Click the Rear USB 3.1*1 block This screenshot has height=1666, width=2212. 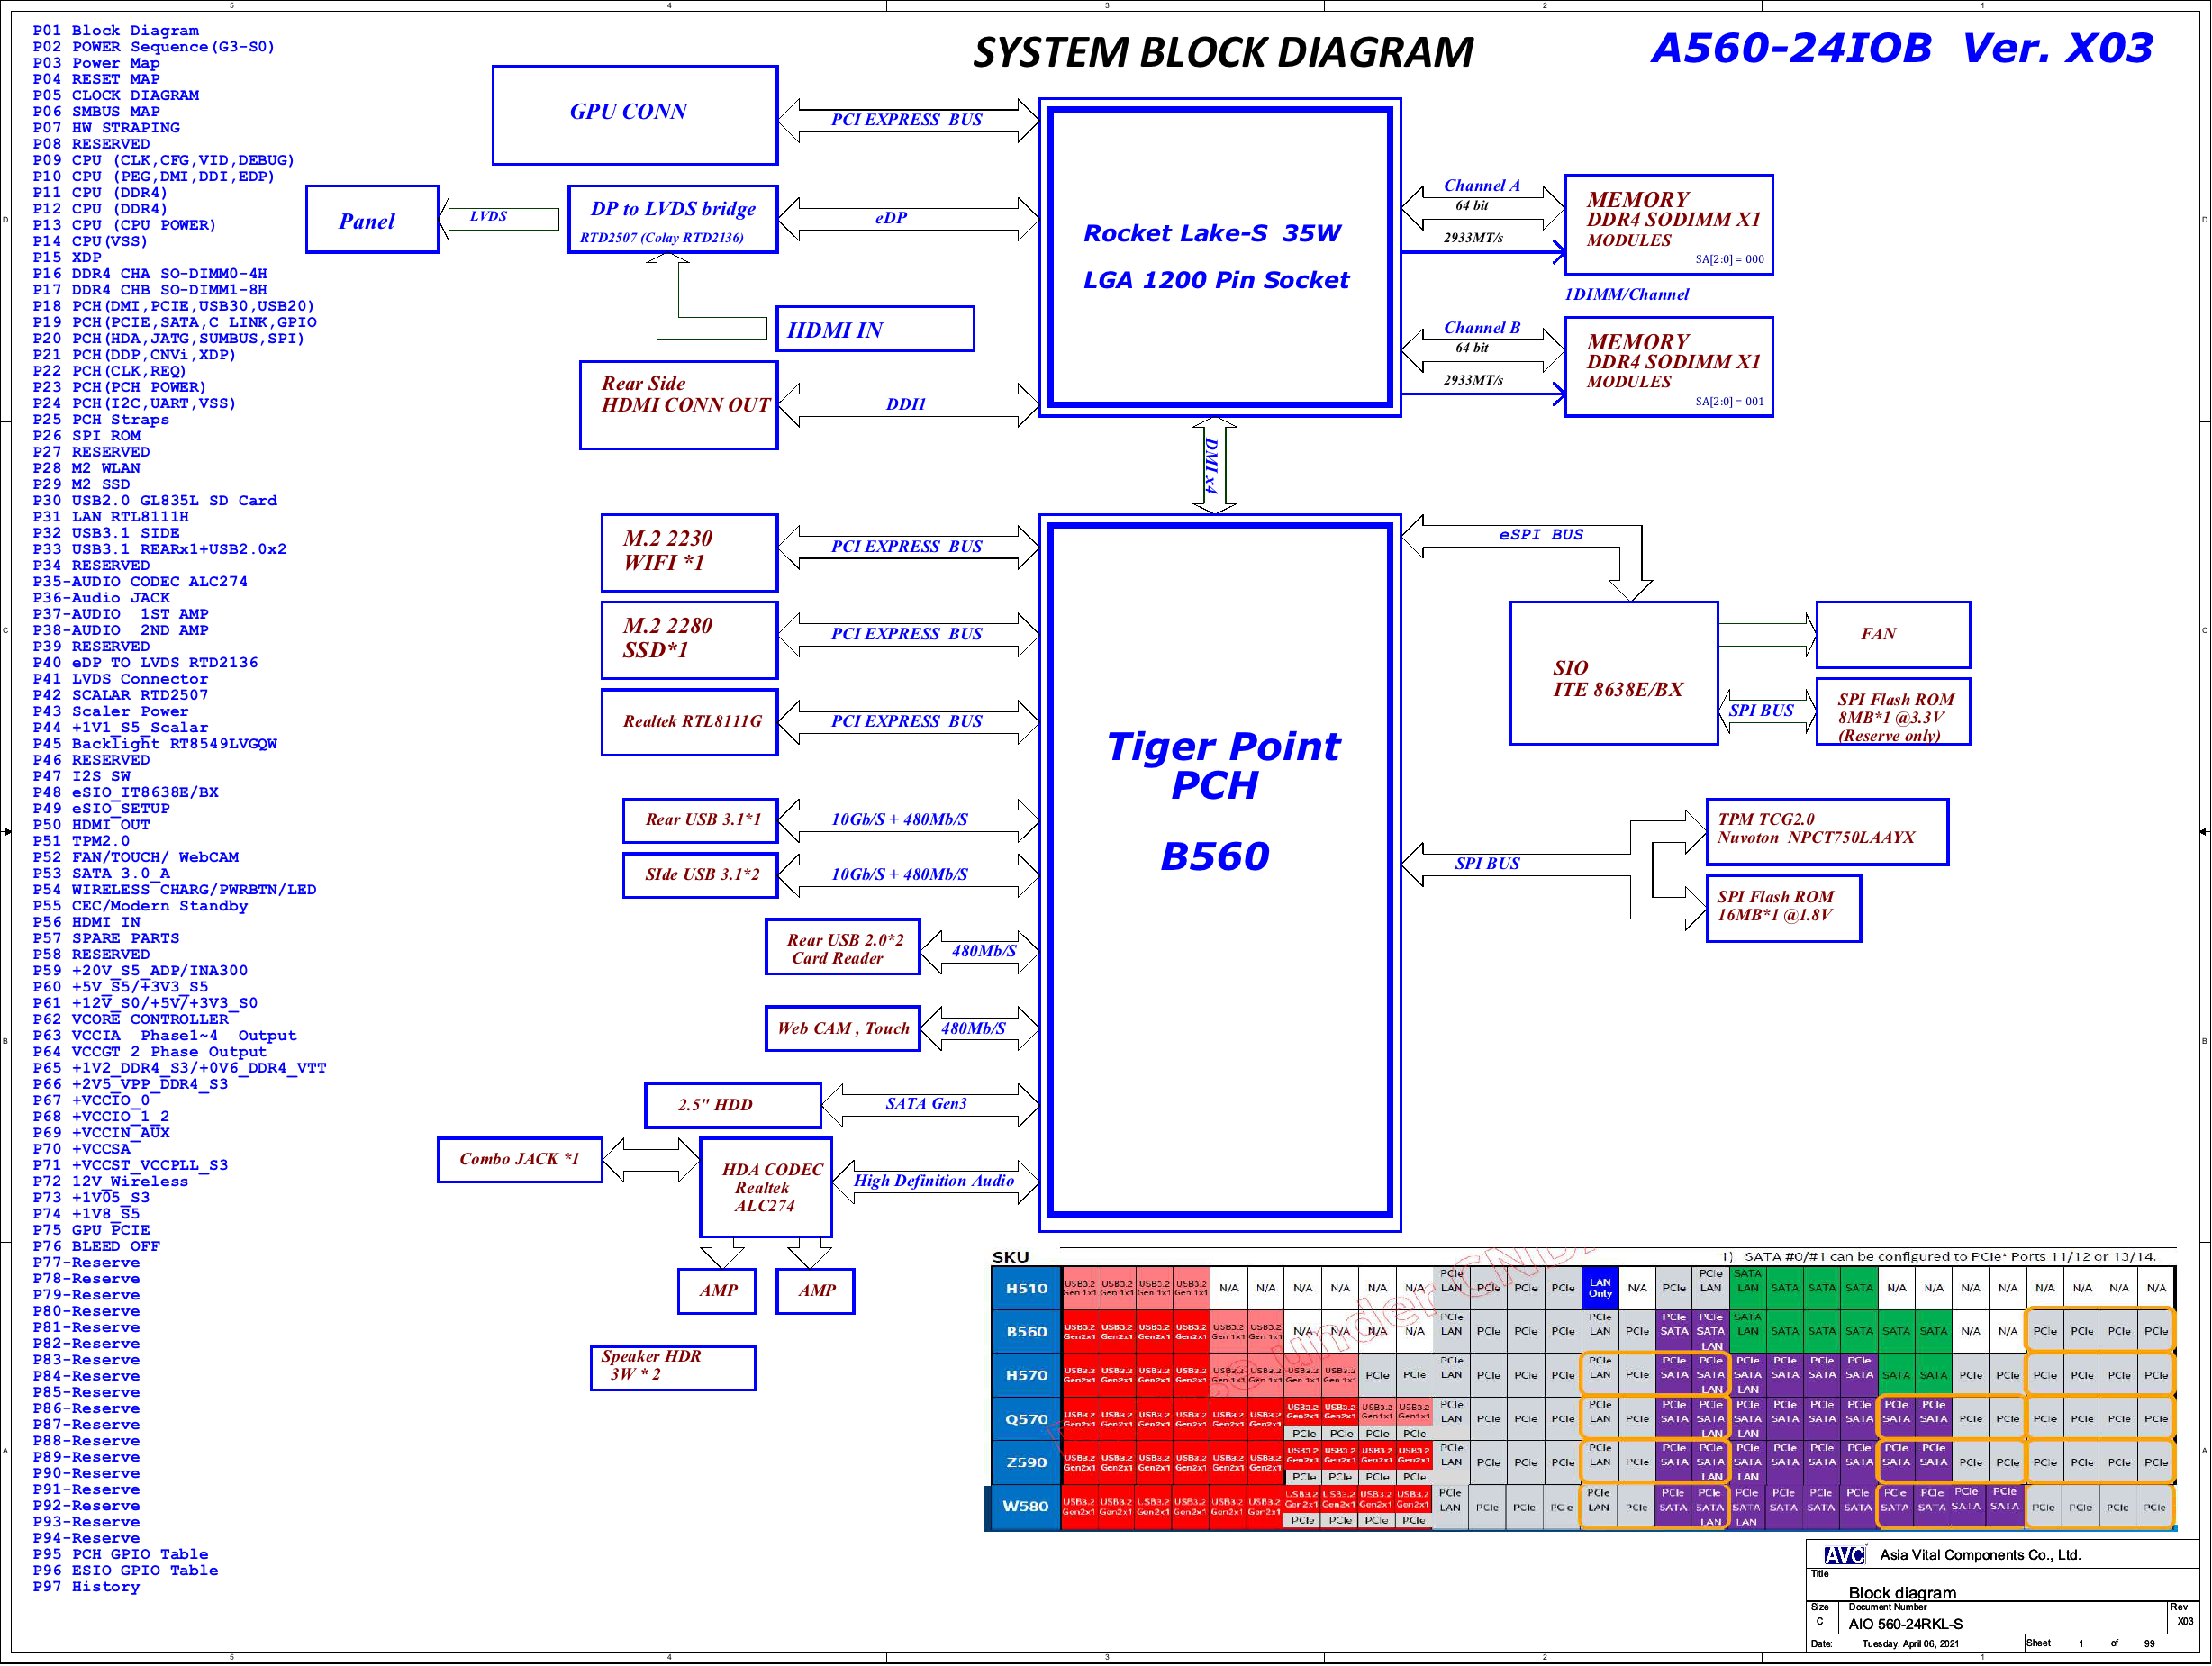coord(700,820)
